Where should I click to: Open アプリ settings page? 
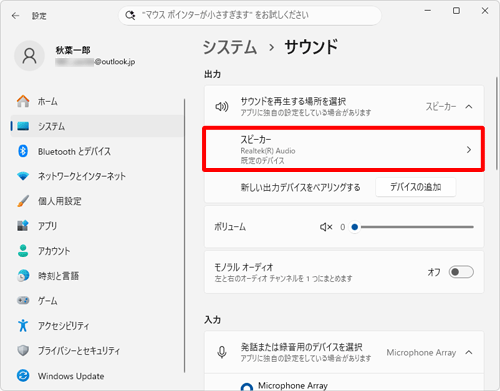point(97,226)
